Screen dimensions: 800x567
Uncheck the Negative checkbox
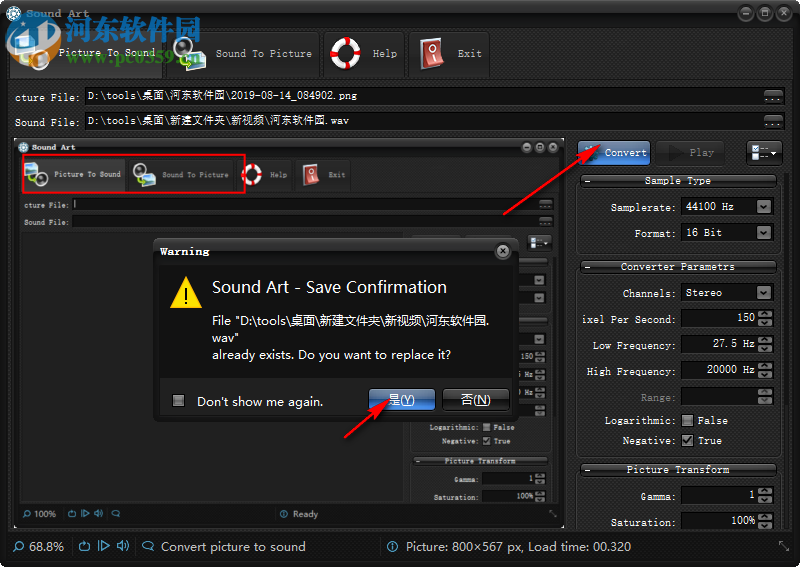click(688, 440)
